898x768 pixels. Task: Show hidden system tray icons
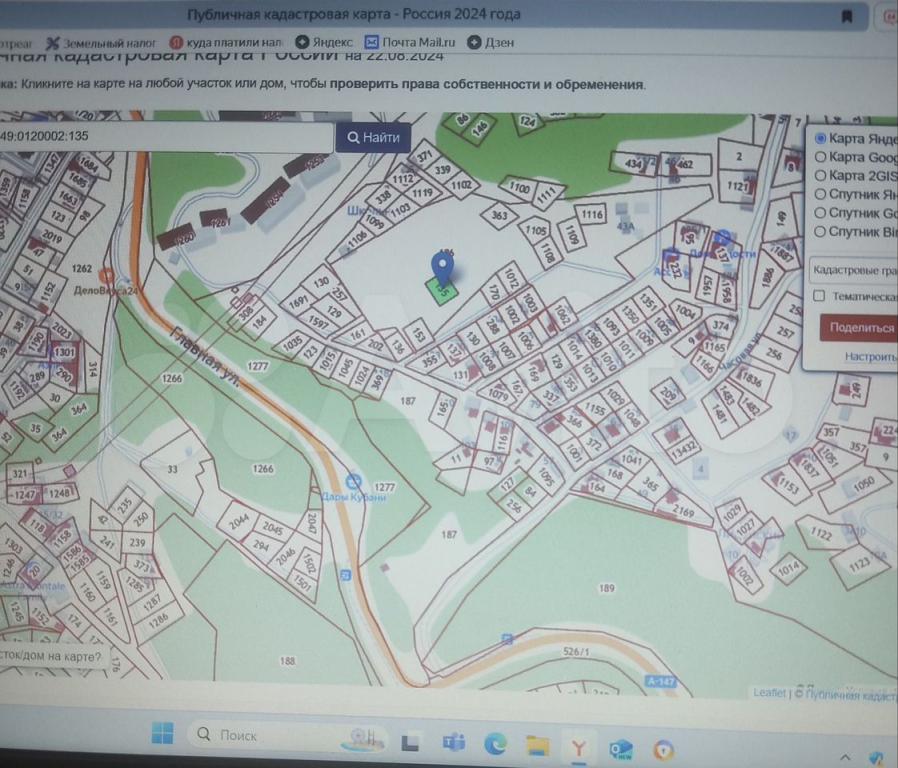[846, 756]
